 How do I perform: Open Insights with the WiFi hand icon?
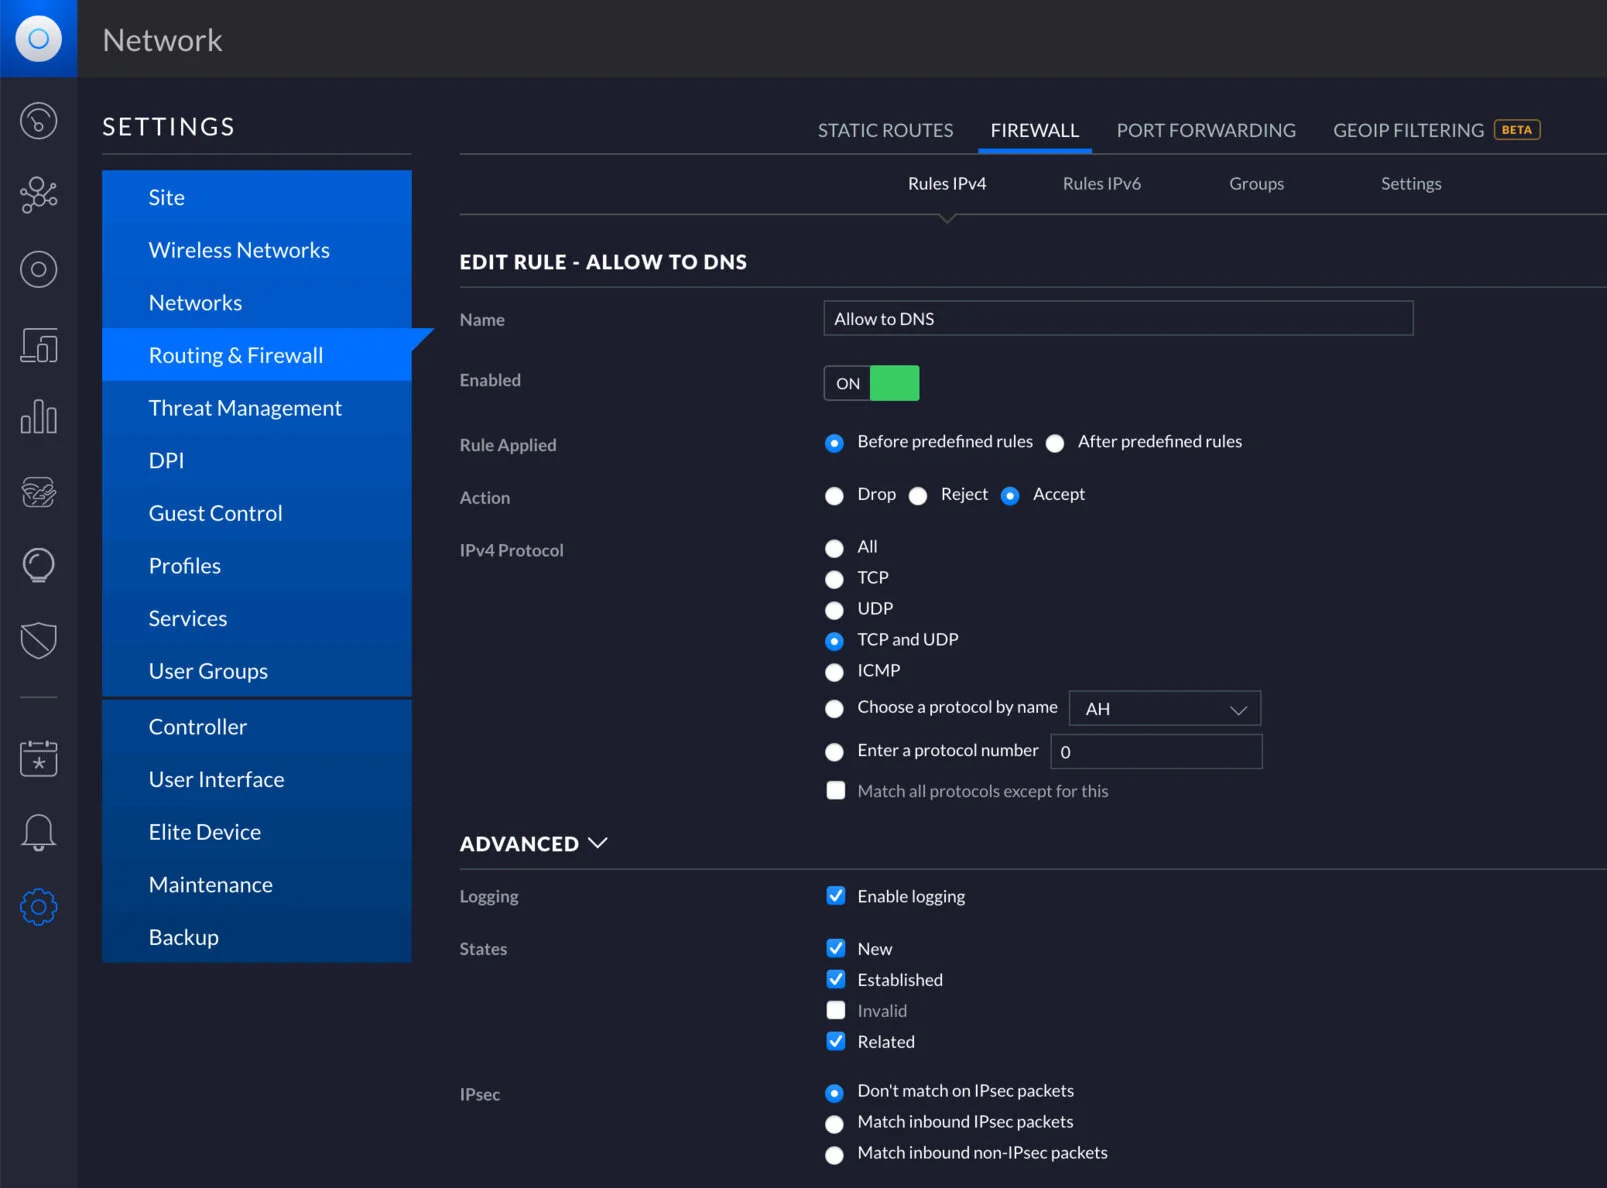39,492
